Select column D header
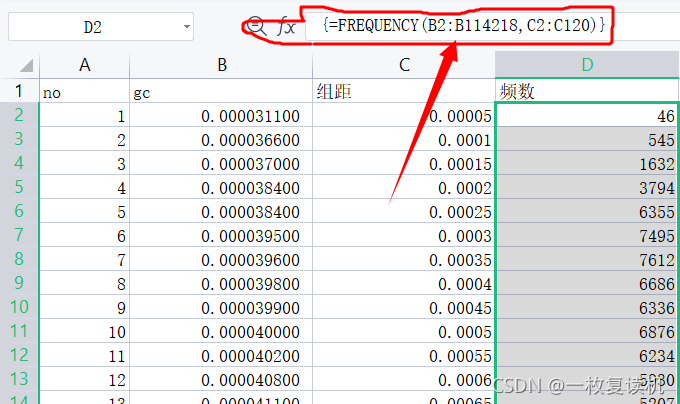The image size is (680, 404). click(587, 65)
